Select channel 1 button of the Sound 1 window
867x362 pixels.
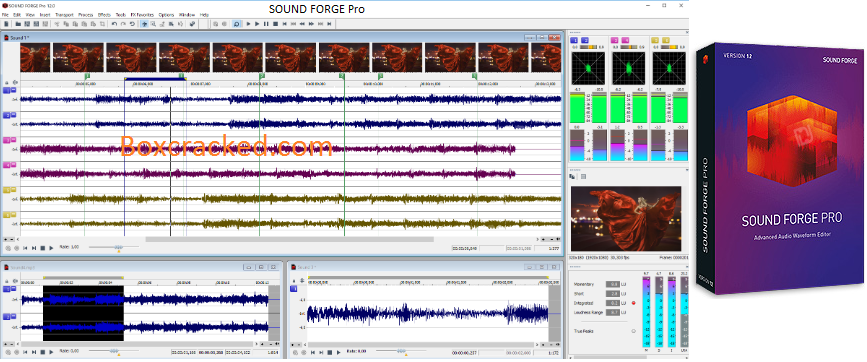pyautogui.click(x=8, y=90)
